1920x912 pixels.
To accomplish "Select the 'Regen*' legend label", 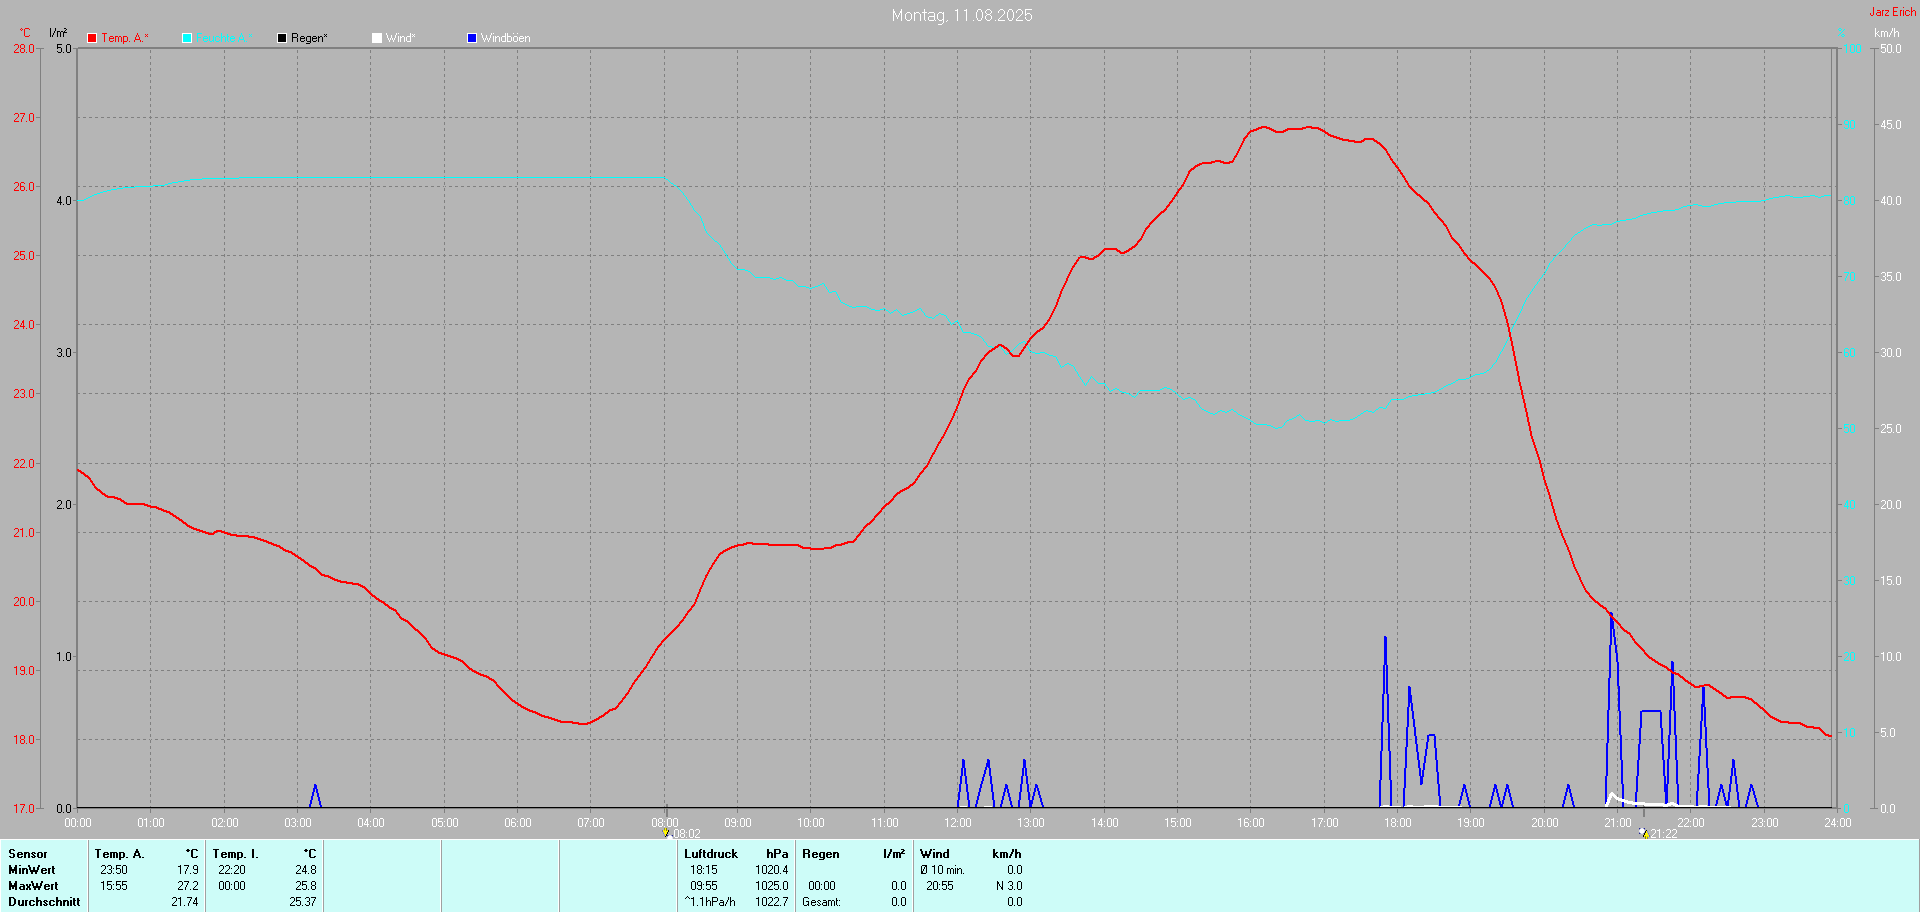I will [x=309, y=38].
